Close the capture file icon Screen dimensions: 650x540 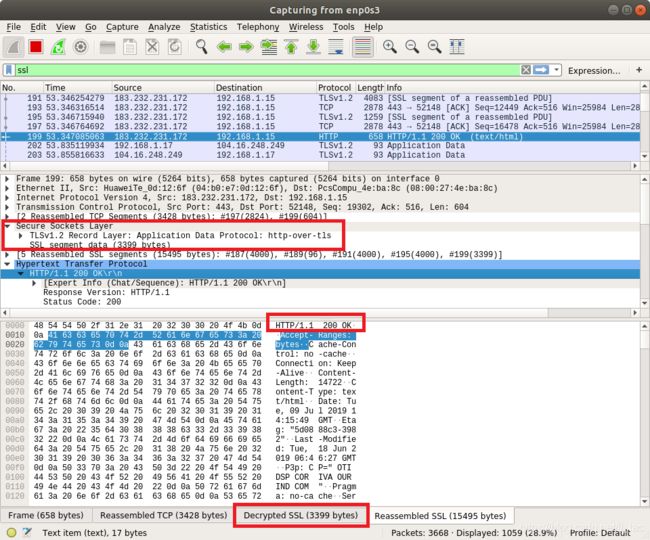coord(152,47)
